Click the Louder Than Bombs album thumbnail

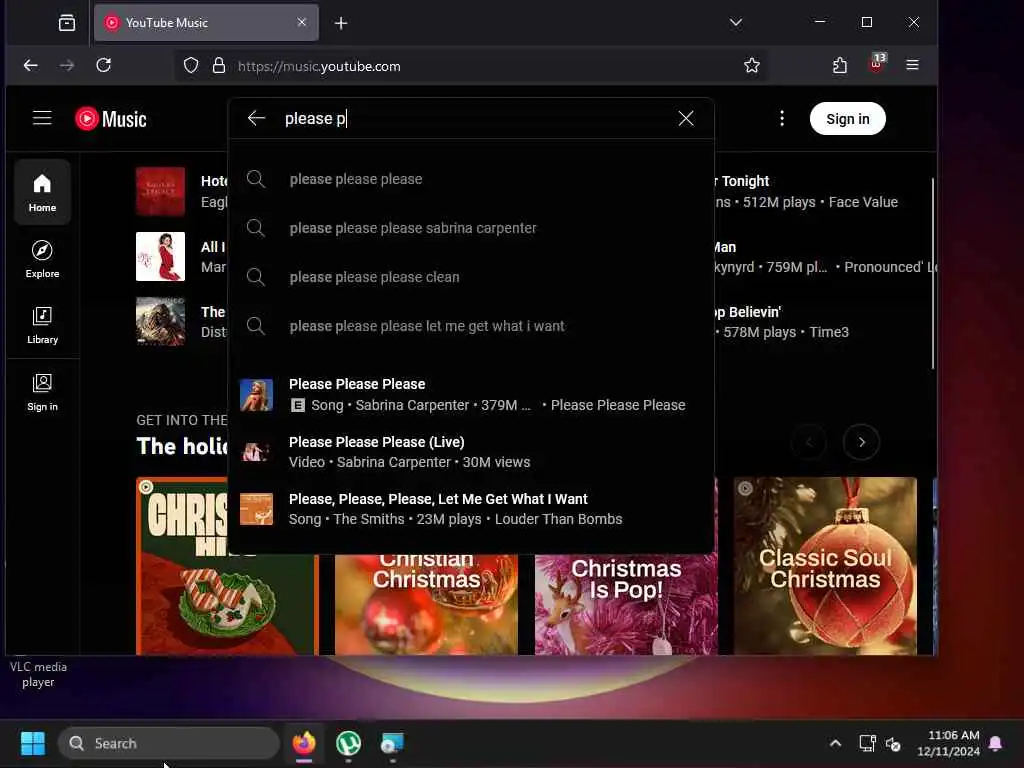(256, 509)
